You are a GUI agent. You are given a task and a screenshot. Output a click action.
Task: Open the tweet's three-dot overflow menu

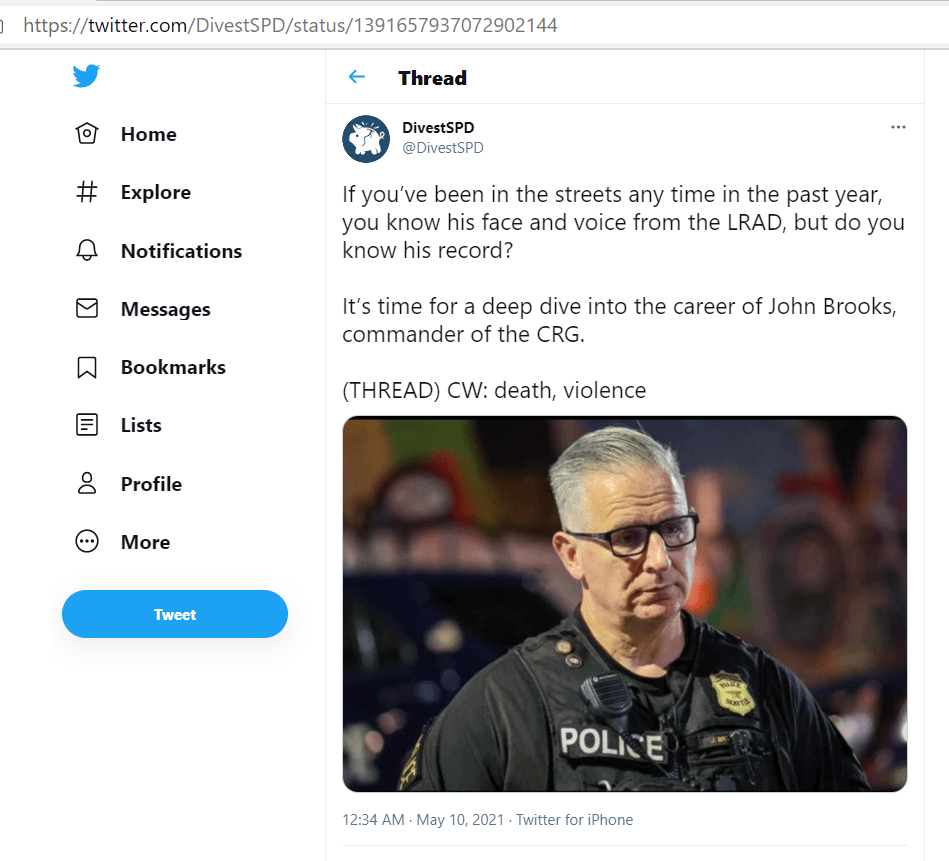[898, 127]
